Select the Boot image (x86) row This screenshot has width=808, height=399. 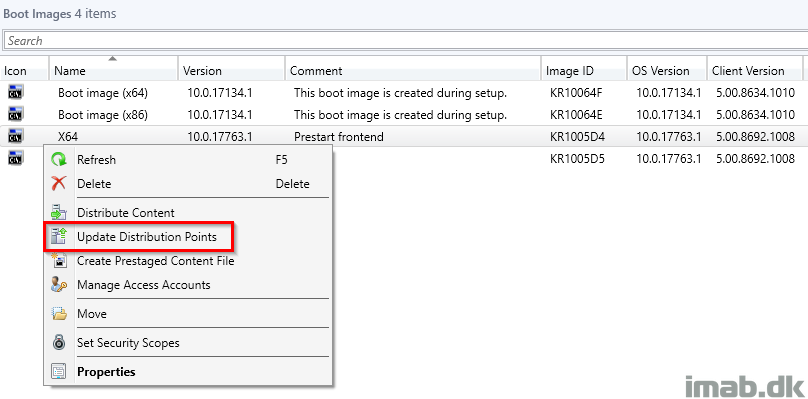404,114
